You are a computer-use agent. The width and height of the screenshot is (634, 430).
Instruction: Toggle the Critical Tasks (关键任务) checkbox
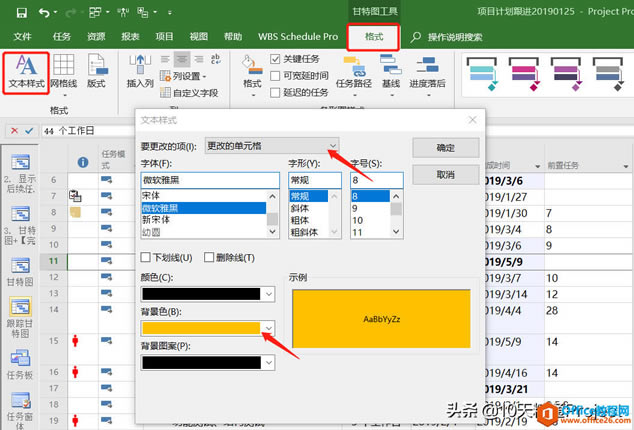point(276,59)
